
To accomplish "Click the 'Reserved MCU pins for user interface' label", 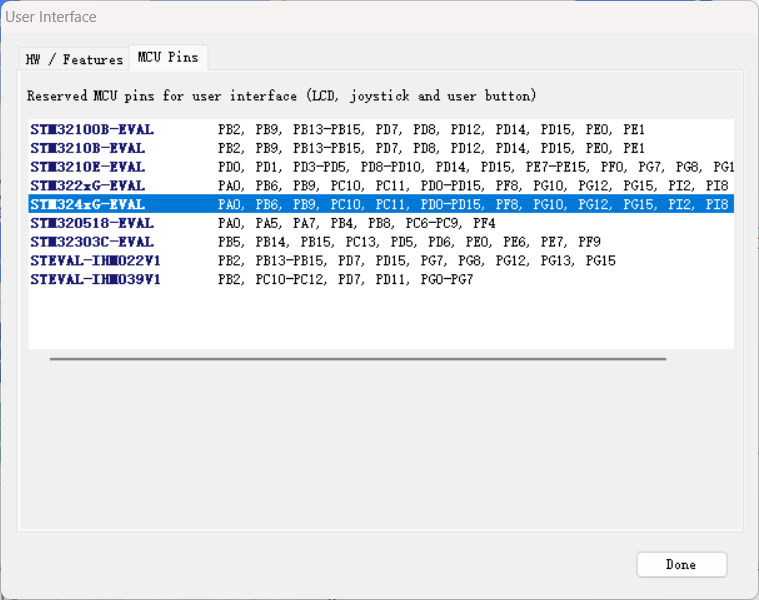I will coord(281,95).
